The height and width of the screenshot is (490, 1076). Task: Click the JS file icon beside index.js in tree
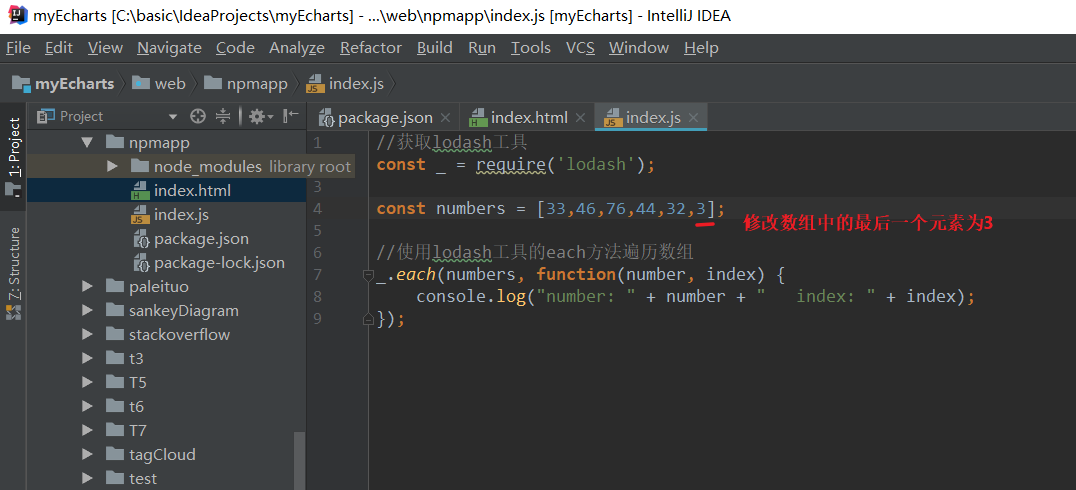pyautogui.click(x=140, y=215)
